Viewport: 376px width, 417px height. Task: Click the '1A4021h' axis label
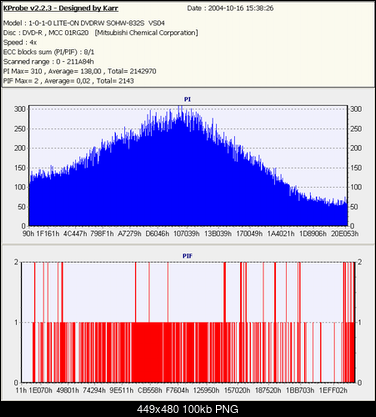tap(281, 234)
